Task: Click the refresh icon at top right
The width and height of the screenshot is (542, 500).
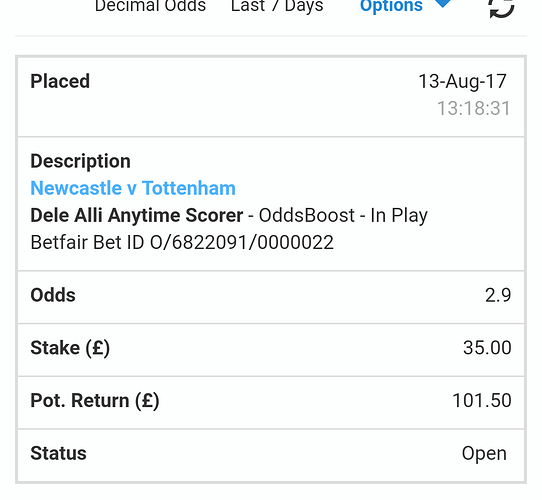Action: [x=502, y=7]
